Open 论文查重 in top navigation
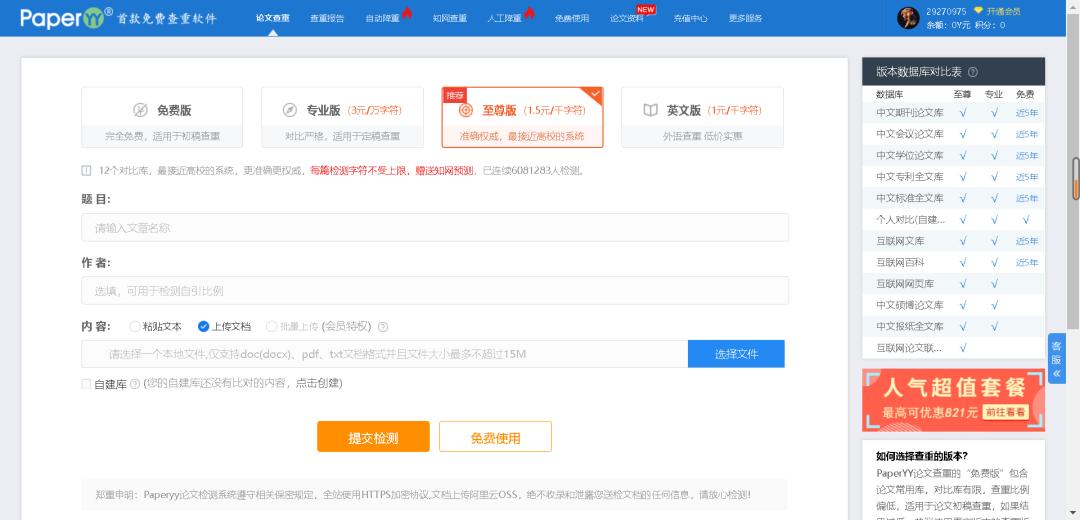 tap(273, 19)
